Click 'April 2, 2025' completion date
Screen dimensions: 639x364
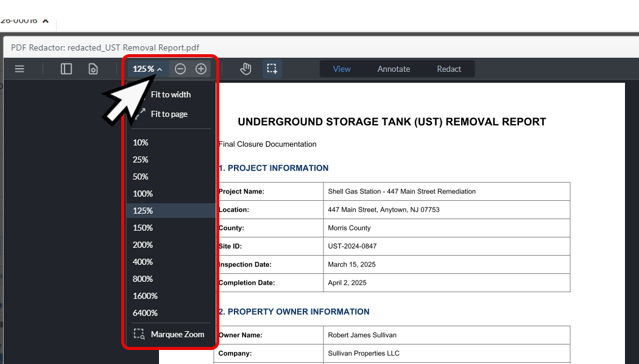pyautogui.click(x=347, y=283)
